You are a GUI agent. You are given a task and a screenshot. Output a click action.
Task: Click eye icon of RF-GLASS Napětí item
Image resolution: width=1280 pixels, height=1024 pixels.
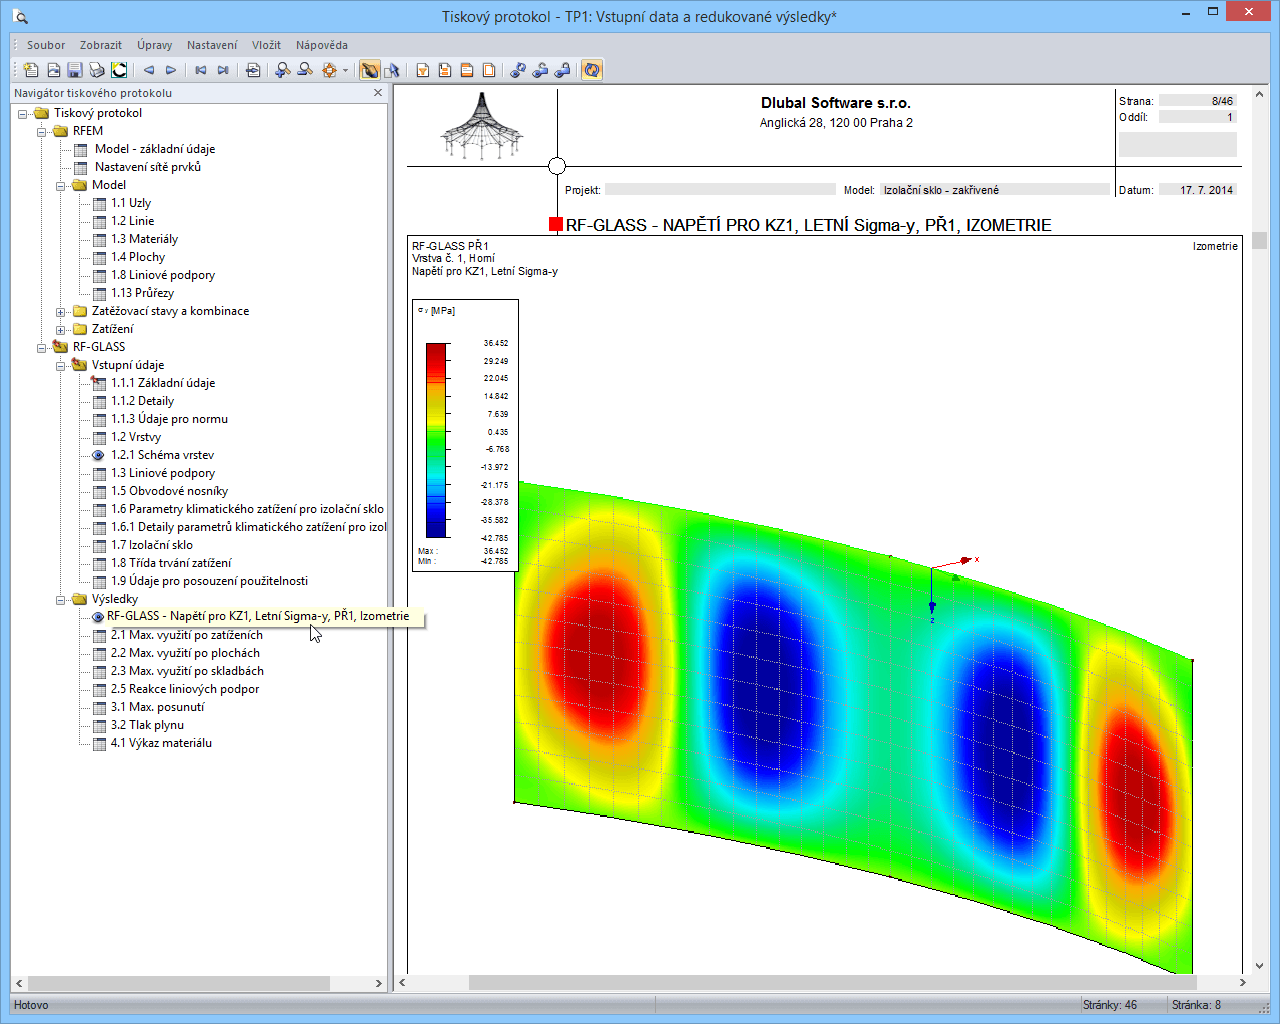[x=98, y=617]
